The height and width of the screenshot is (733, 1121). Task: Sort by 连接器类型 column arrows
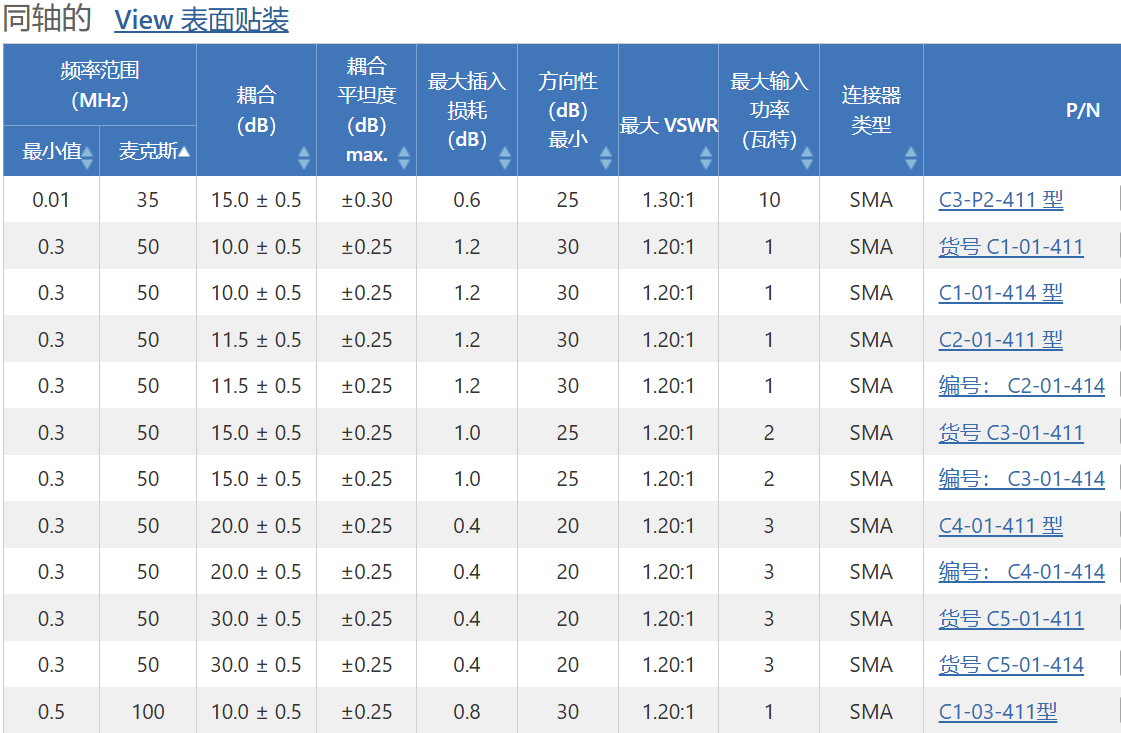coord(910,157)
